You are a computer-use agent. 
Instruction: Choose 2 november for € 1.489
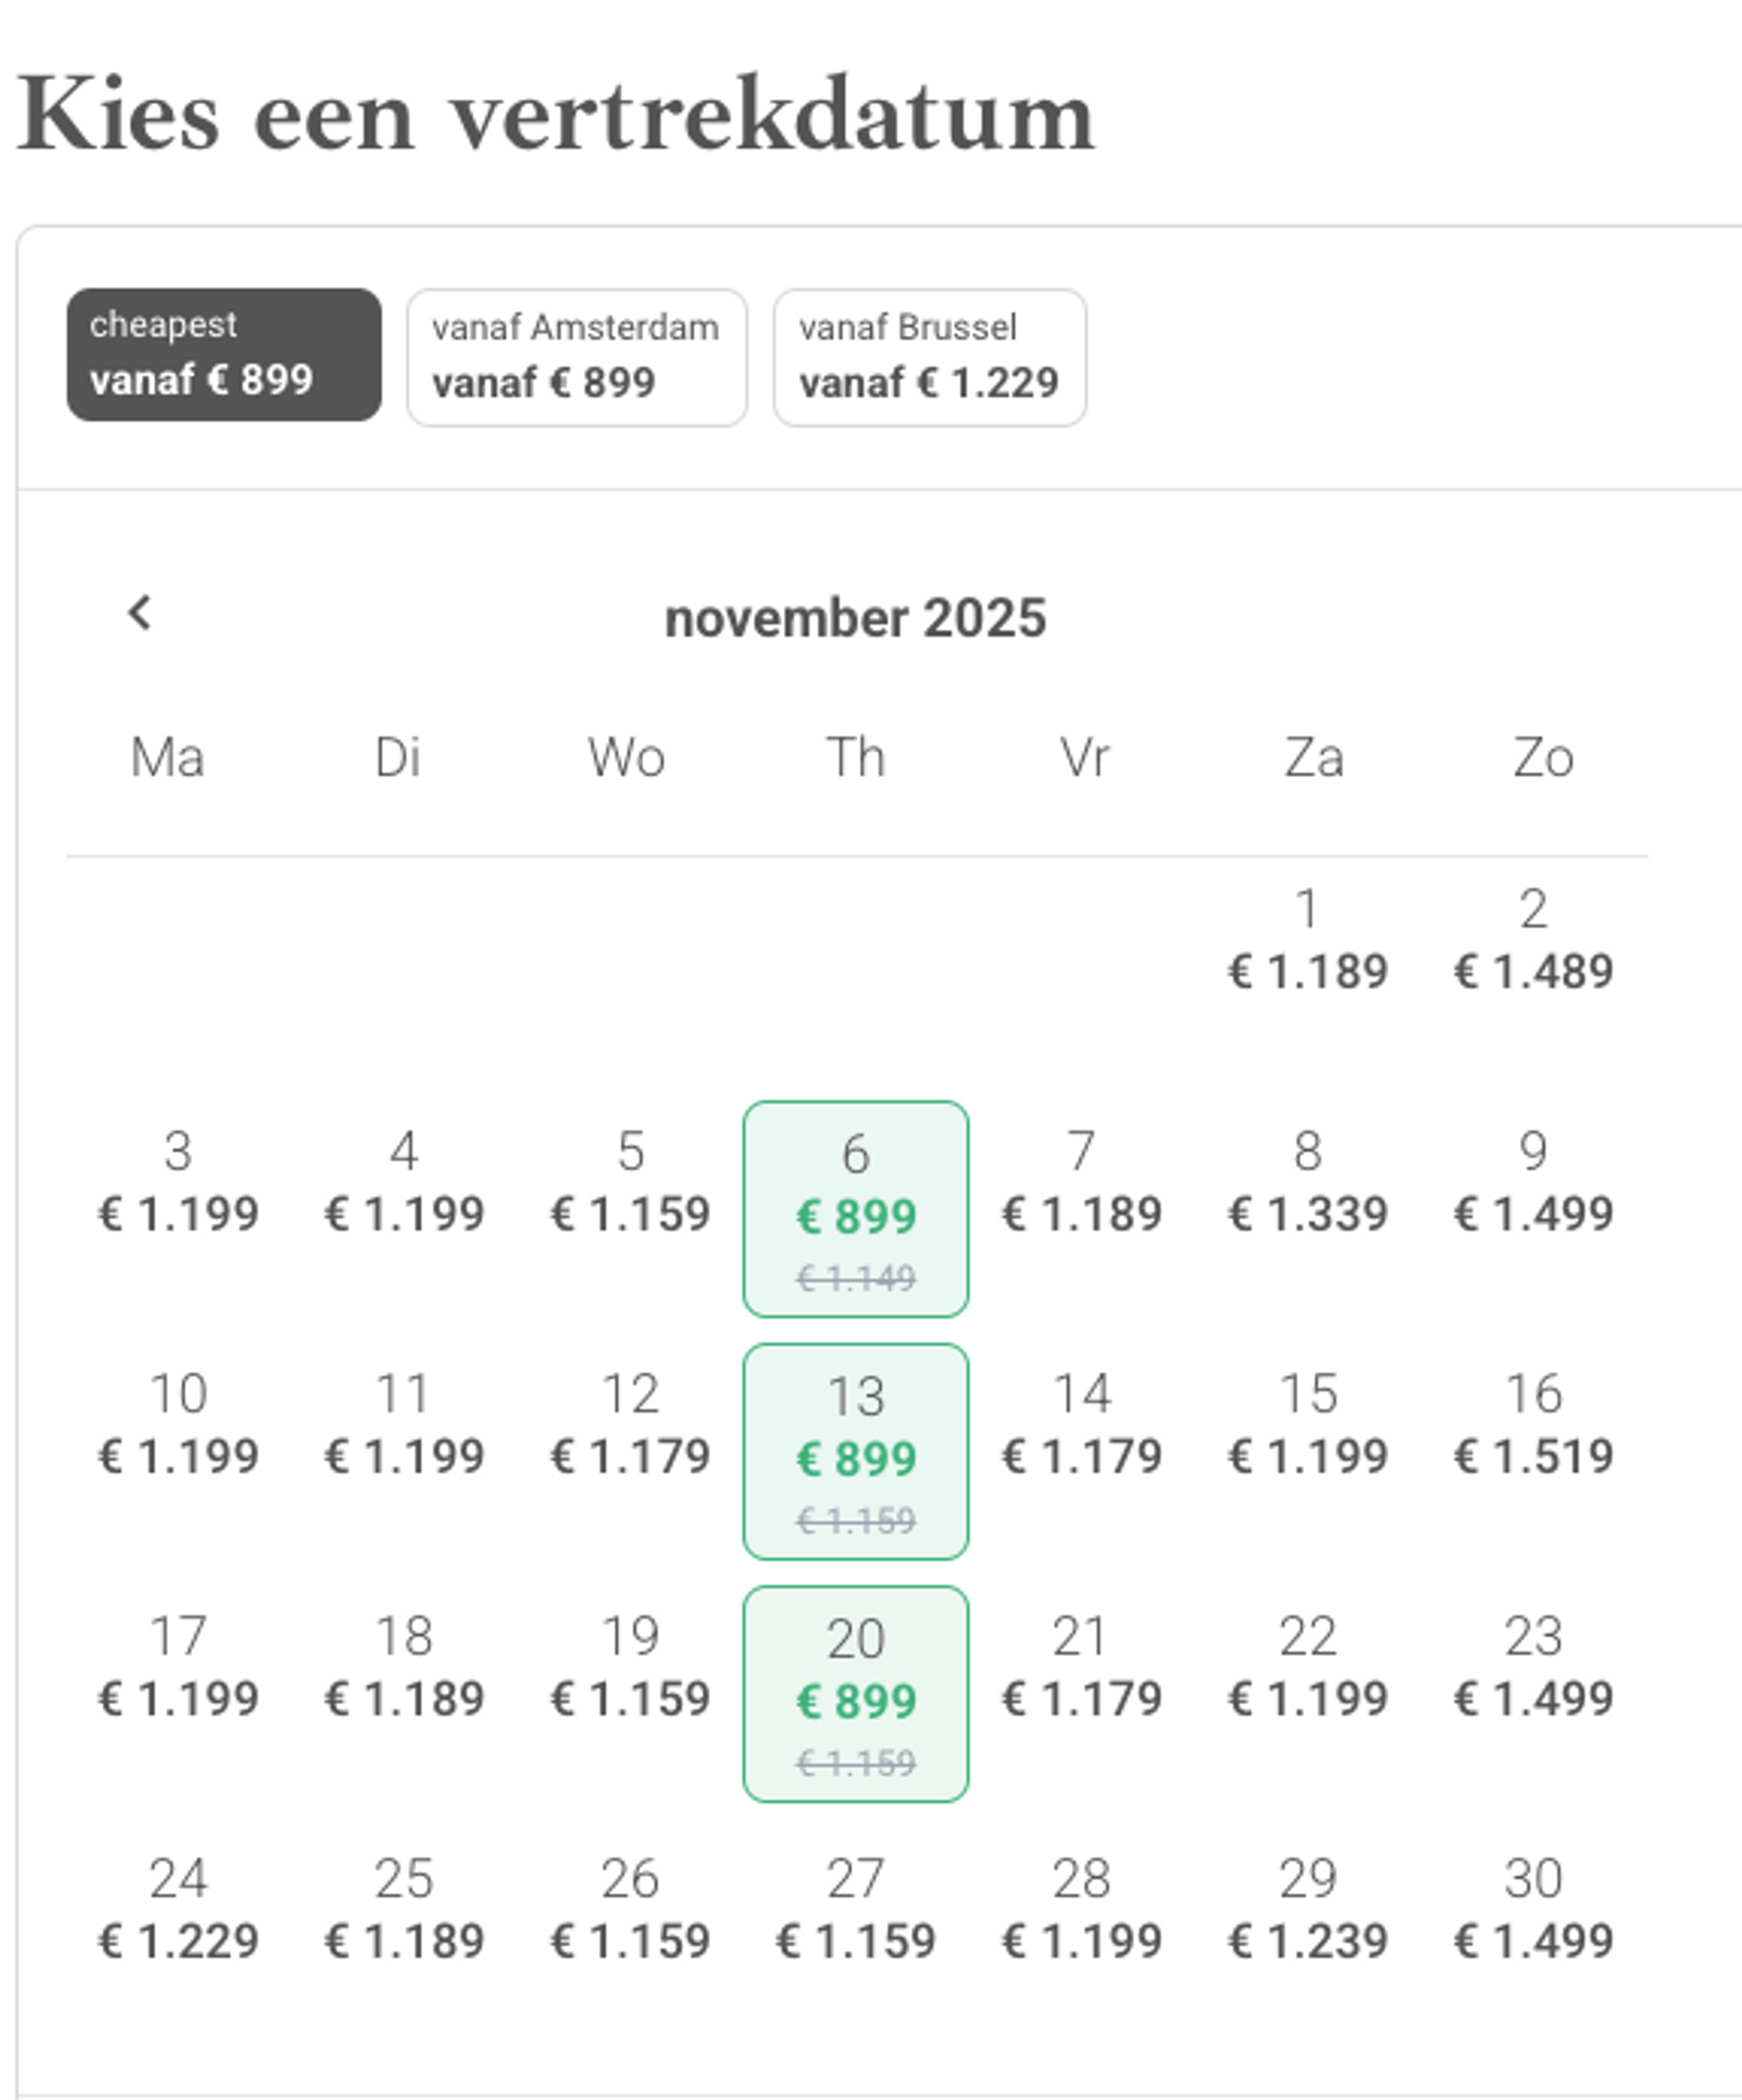pyautogui.click(x=1534, y=940)
